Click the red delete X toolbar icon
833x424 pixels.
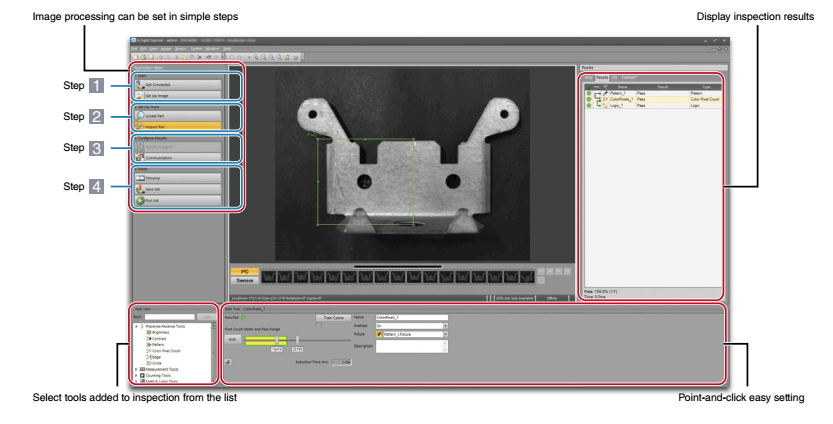click(198, 57)
